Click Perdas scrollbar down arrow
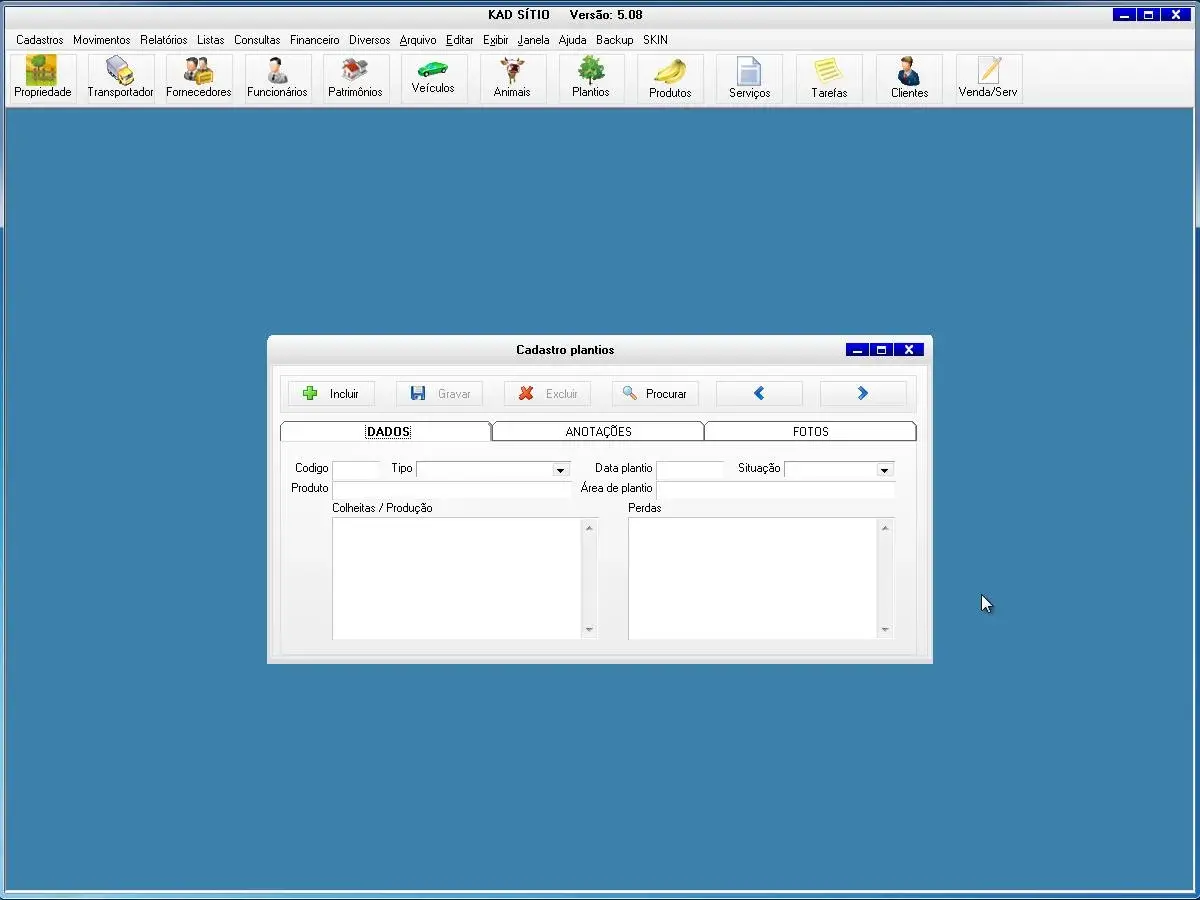Screen dimensions: 1200x900 pyautogui.click(x=885, y=630)
